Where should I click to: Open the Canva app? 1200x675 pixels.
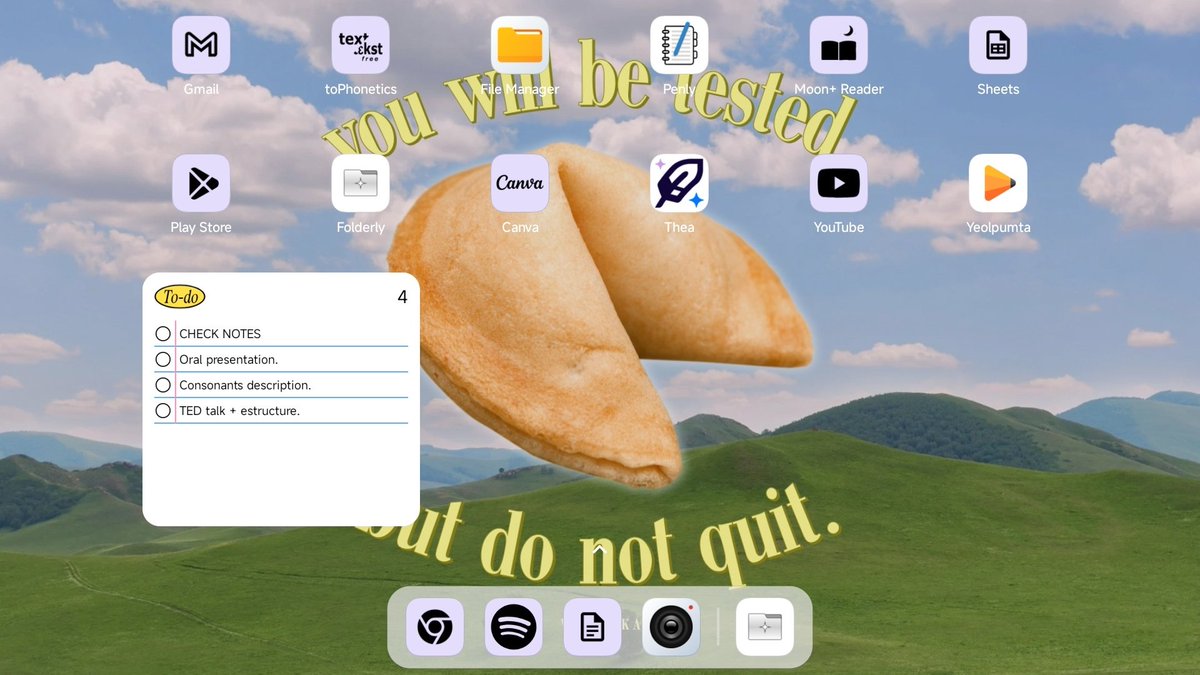(520, 183)
